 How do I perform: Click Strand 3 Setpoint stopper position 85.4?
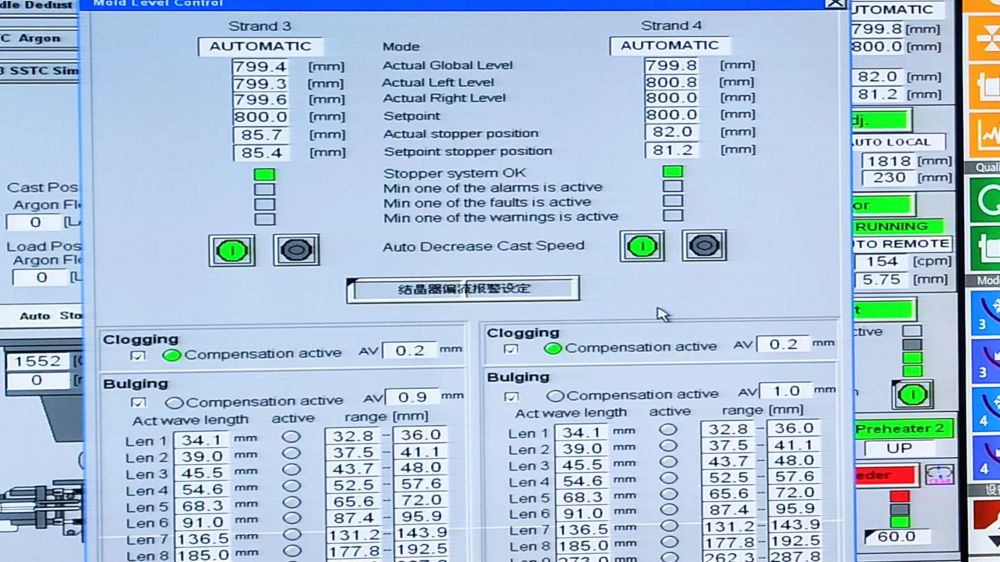point(261,152)
